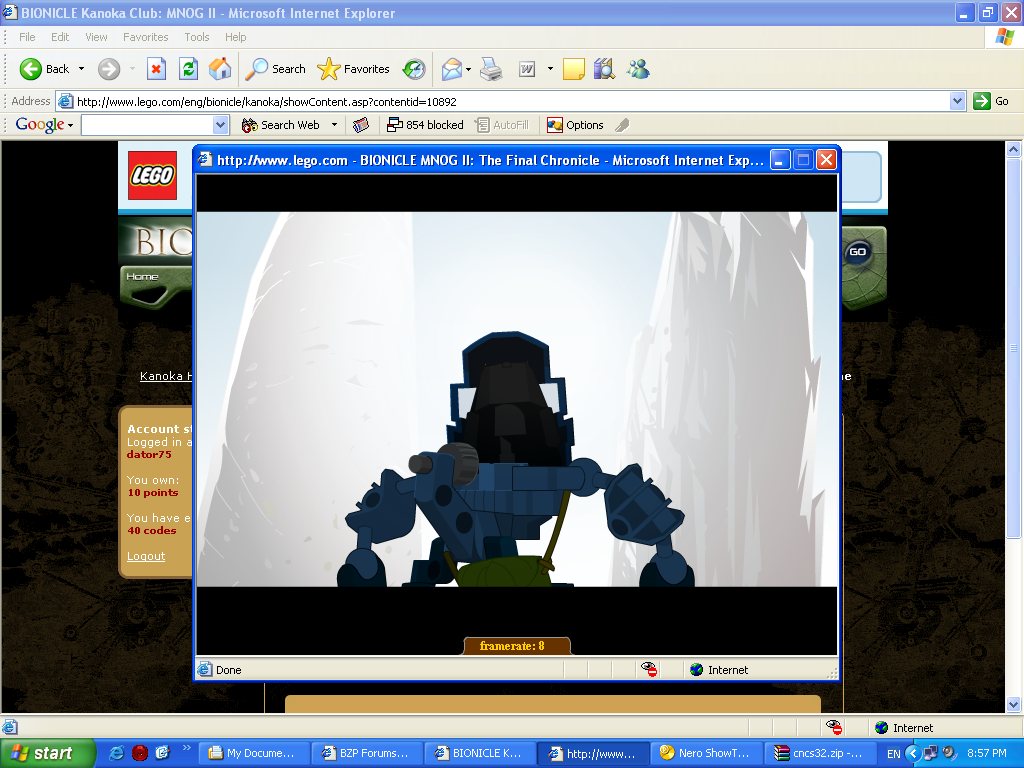Image resolution: width=1024 pixels, height=768 pixels.
Task: Click the Research books icon
Action: click(x=605, y=69)
